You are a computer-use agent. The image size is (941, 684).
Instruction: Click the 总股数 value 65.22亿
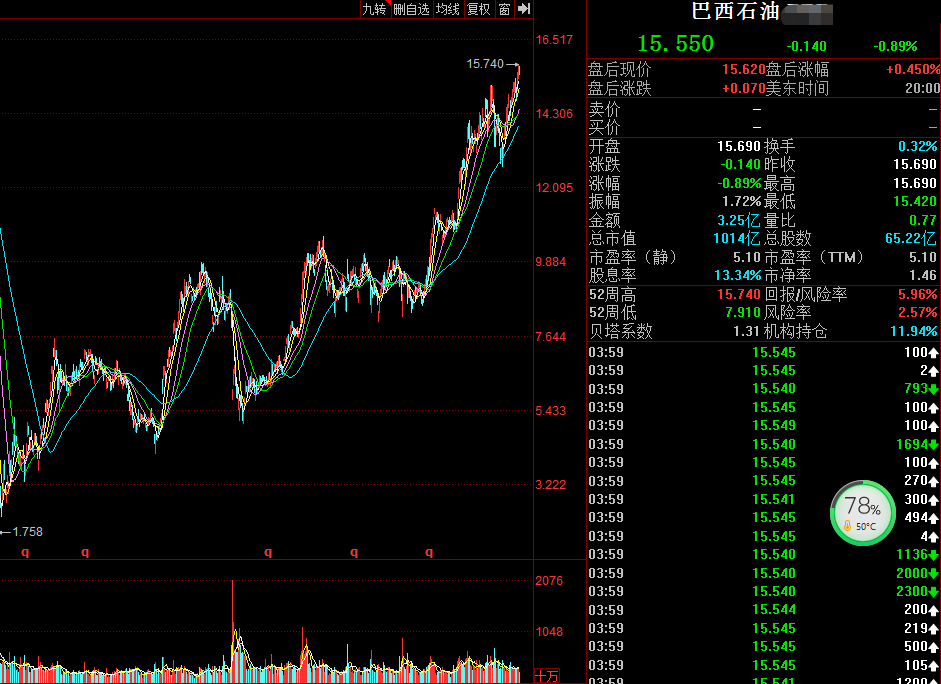point(910,239)
